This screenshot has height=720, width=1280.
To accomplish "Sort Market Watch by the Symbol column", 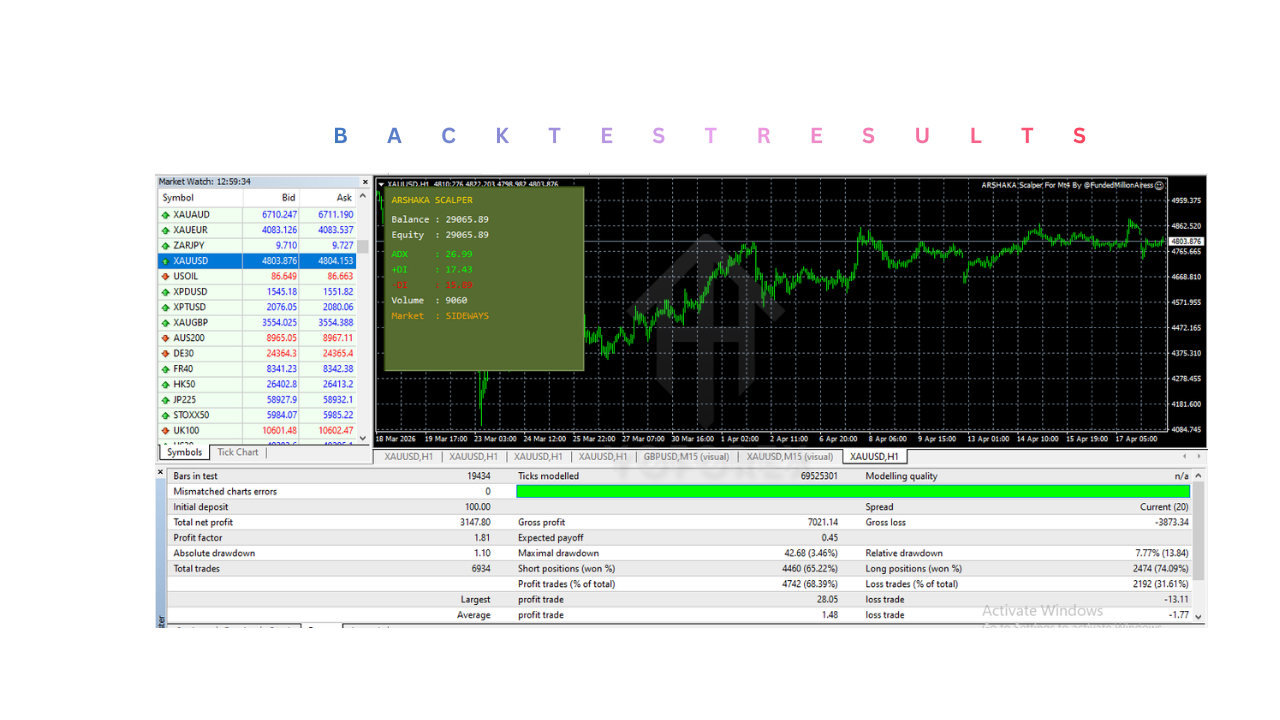I will pyautogui.click(x=178, y=197).
